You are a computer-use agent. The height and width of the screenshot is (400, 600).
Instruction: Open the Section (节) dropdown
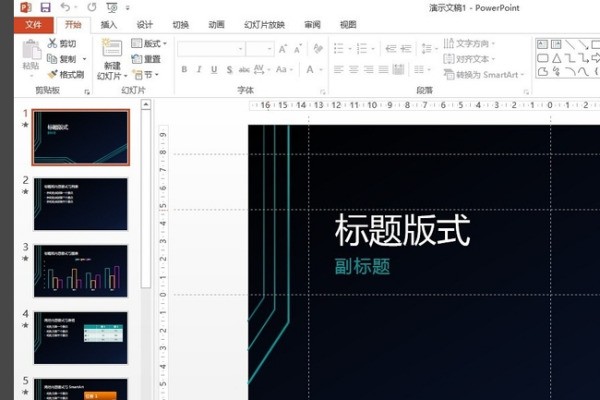click(x=145, y=74)
